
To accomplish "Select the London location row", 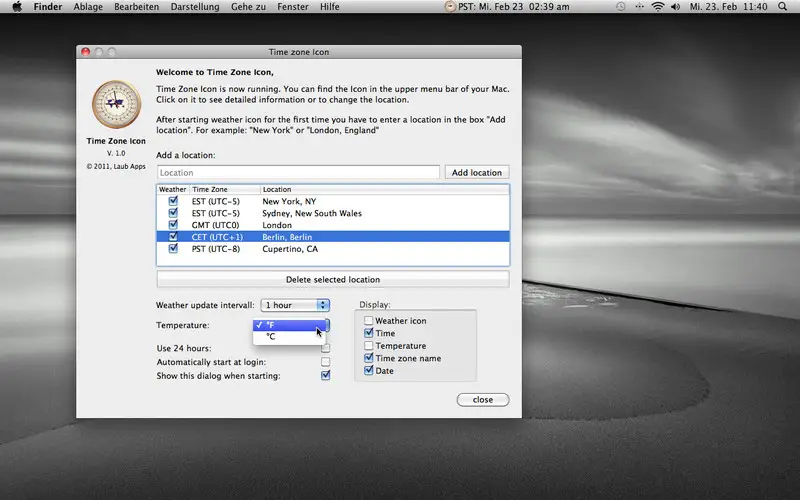I will [x=333, y=225].
